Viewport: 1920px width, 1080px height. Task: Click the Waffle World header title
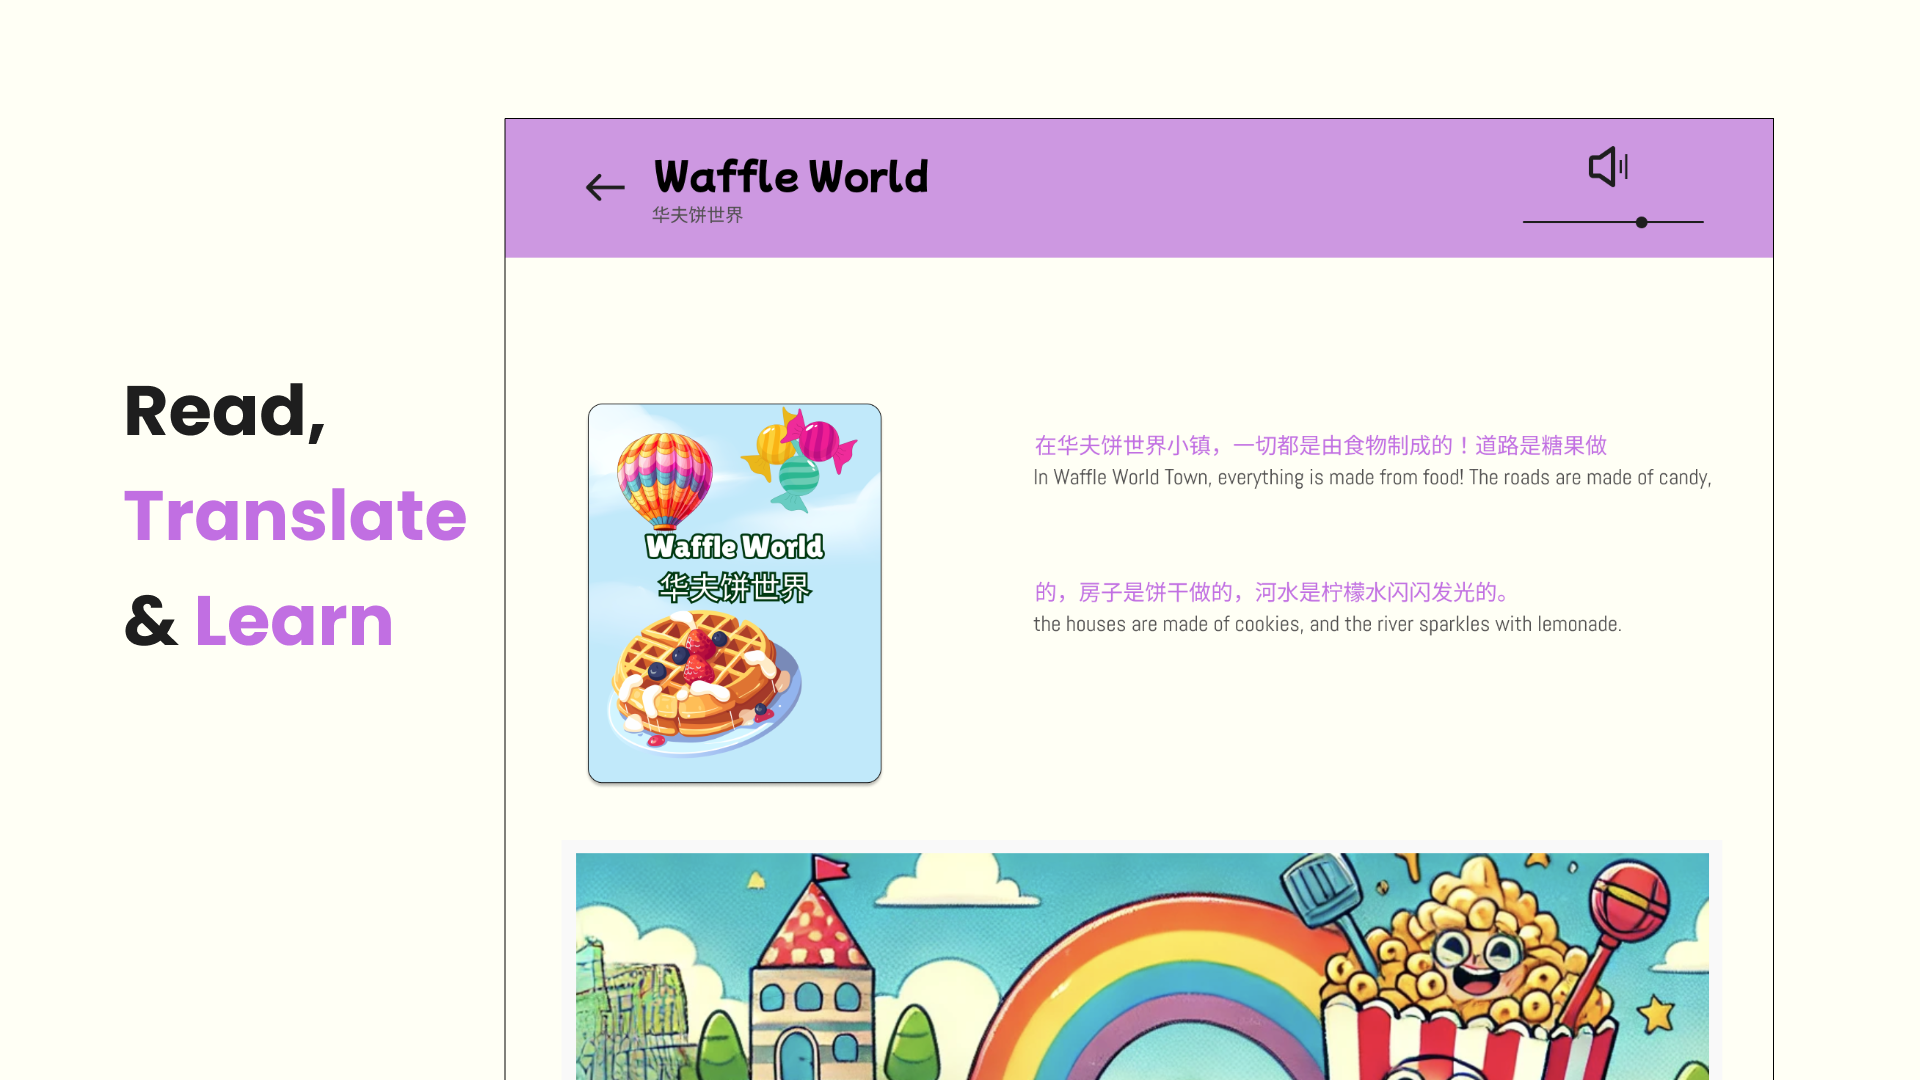[790, 177]
